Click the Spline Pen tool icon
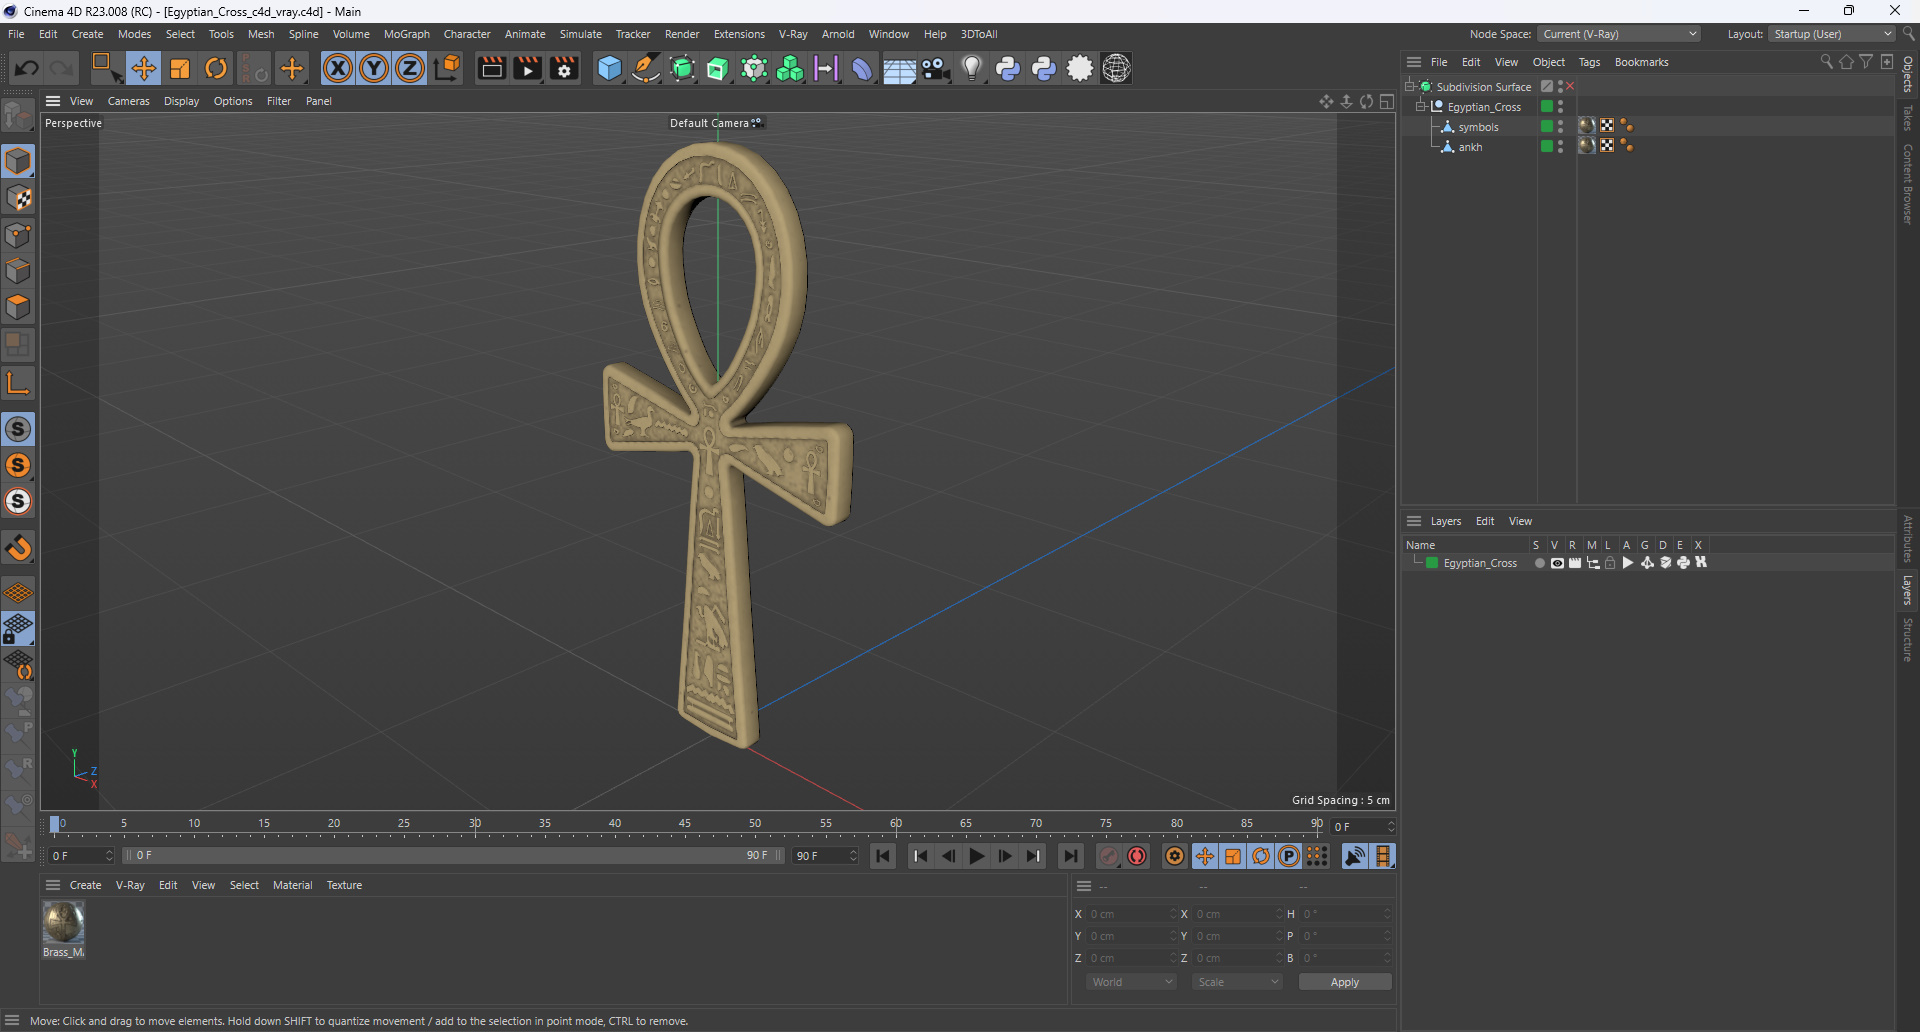Viewport: 1920px width, 1032px height. point(646,68)
